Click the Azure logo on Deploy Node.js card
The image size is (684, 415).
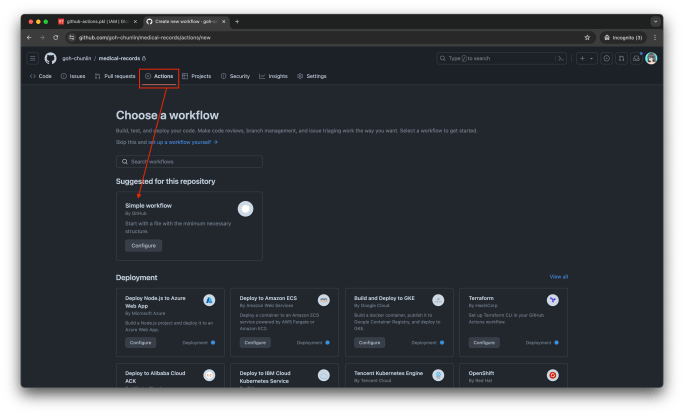(210, 300)
